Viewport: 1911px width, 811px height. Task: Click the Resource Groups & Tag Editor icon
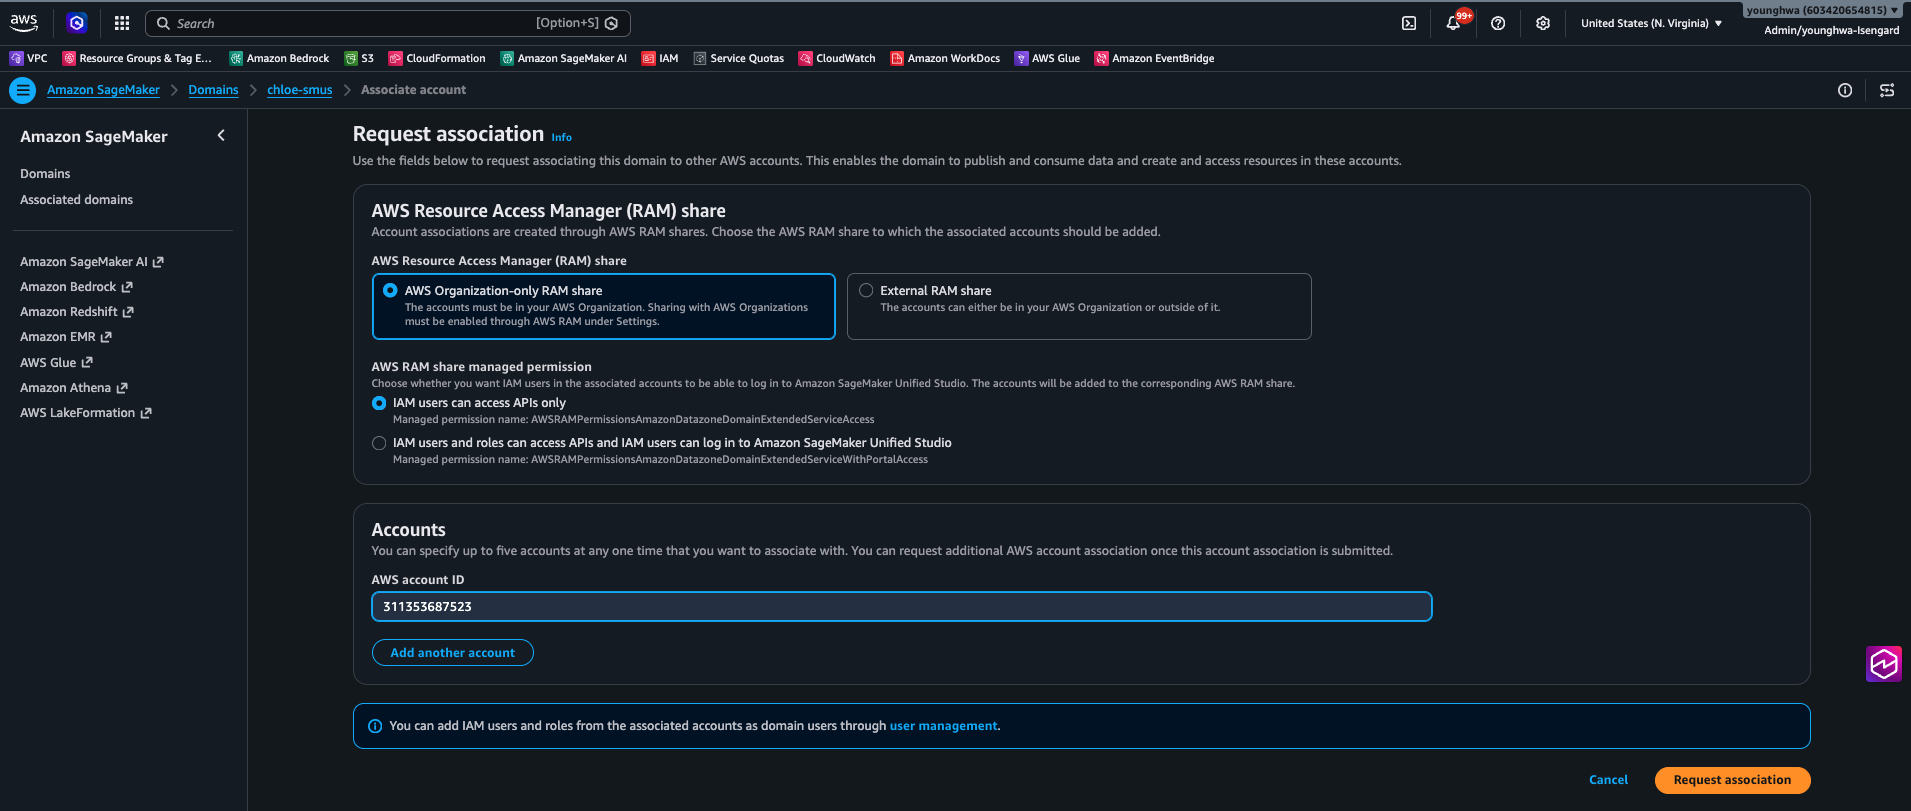69,58
